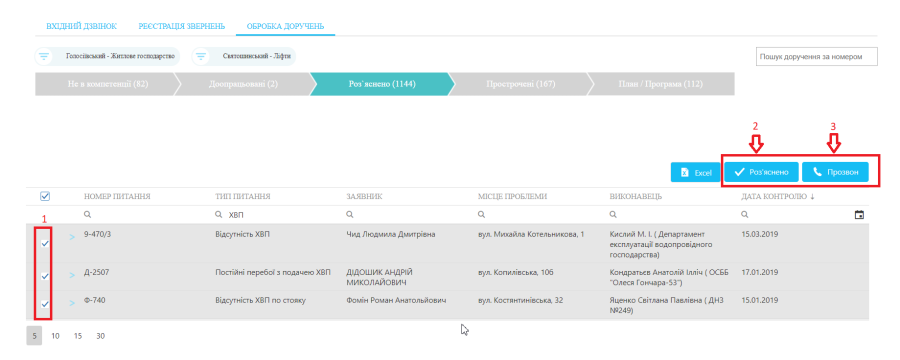Set page size to 30
Screen dimensions: 900x360
click(100, 336)
